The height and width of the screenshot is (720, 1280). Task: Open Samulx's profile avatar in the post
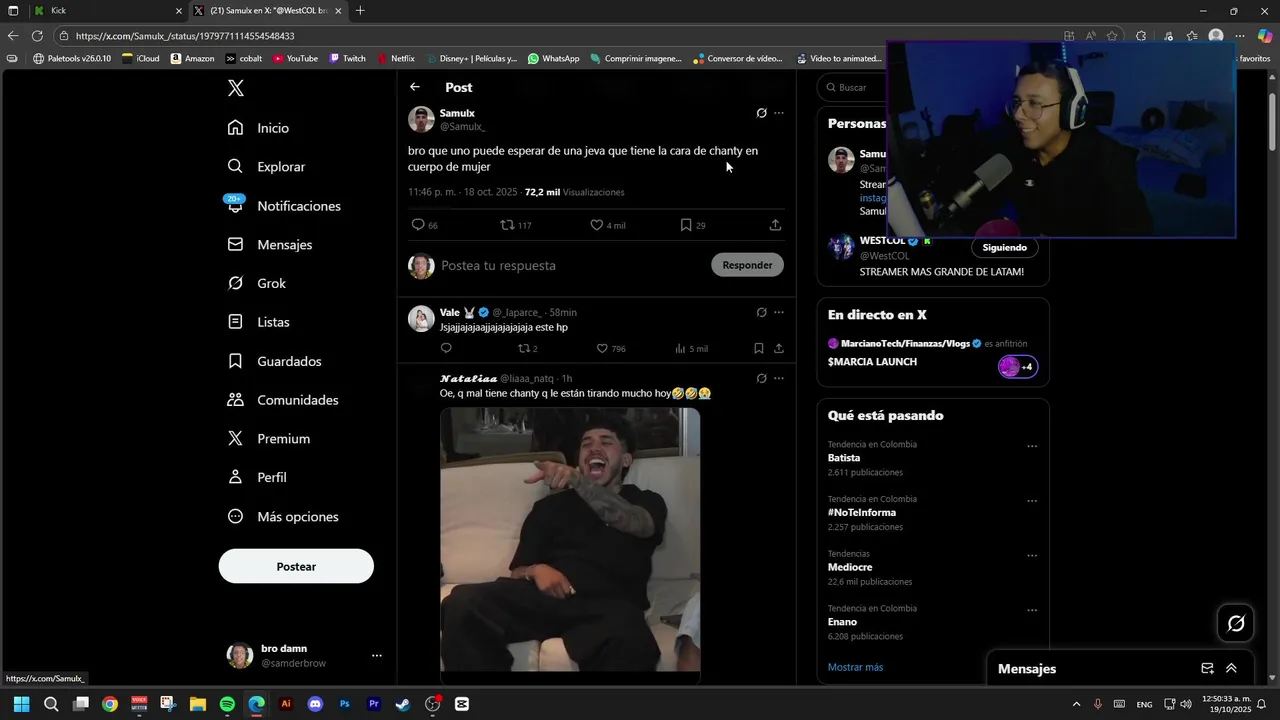pos(421,120)
